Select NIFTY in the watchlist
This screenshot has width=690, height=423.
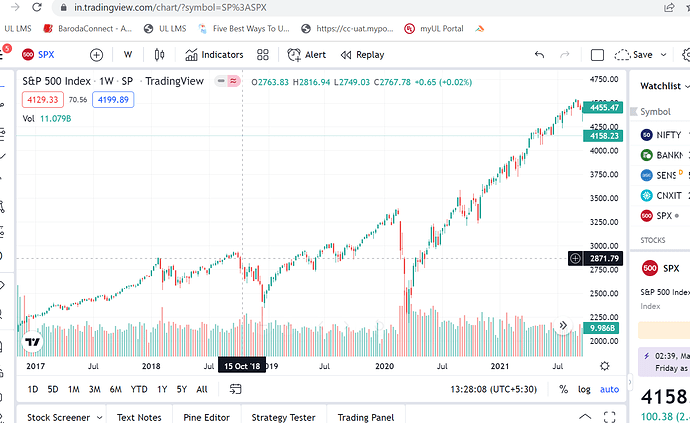668,133
